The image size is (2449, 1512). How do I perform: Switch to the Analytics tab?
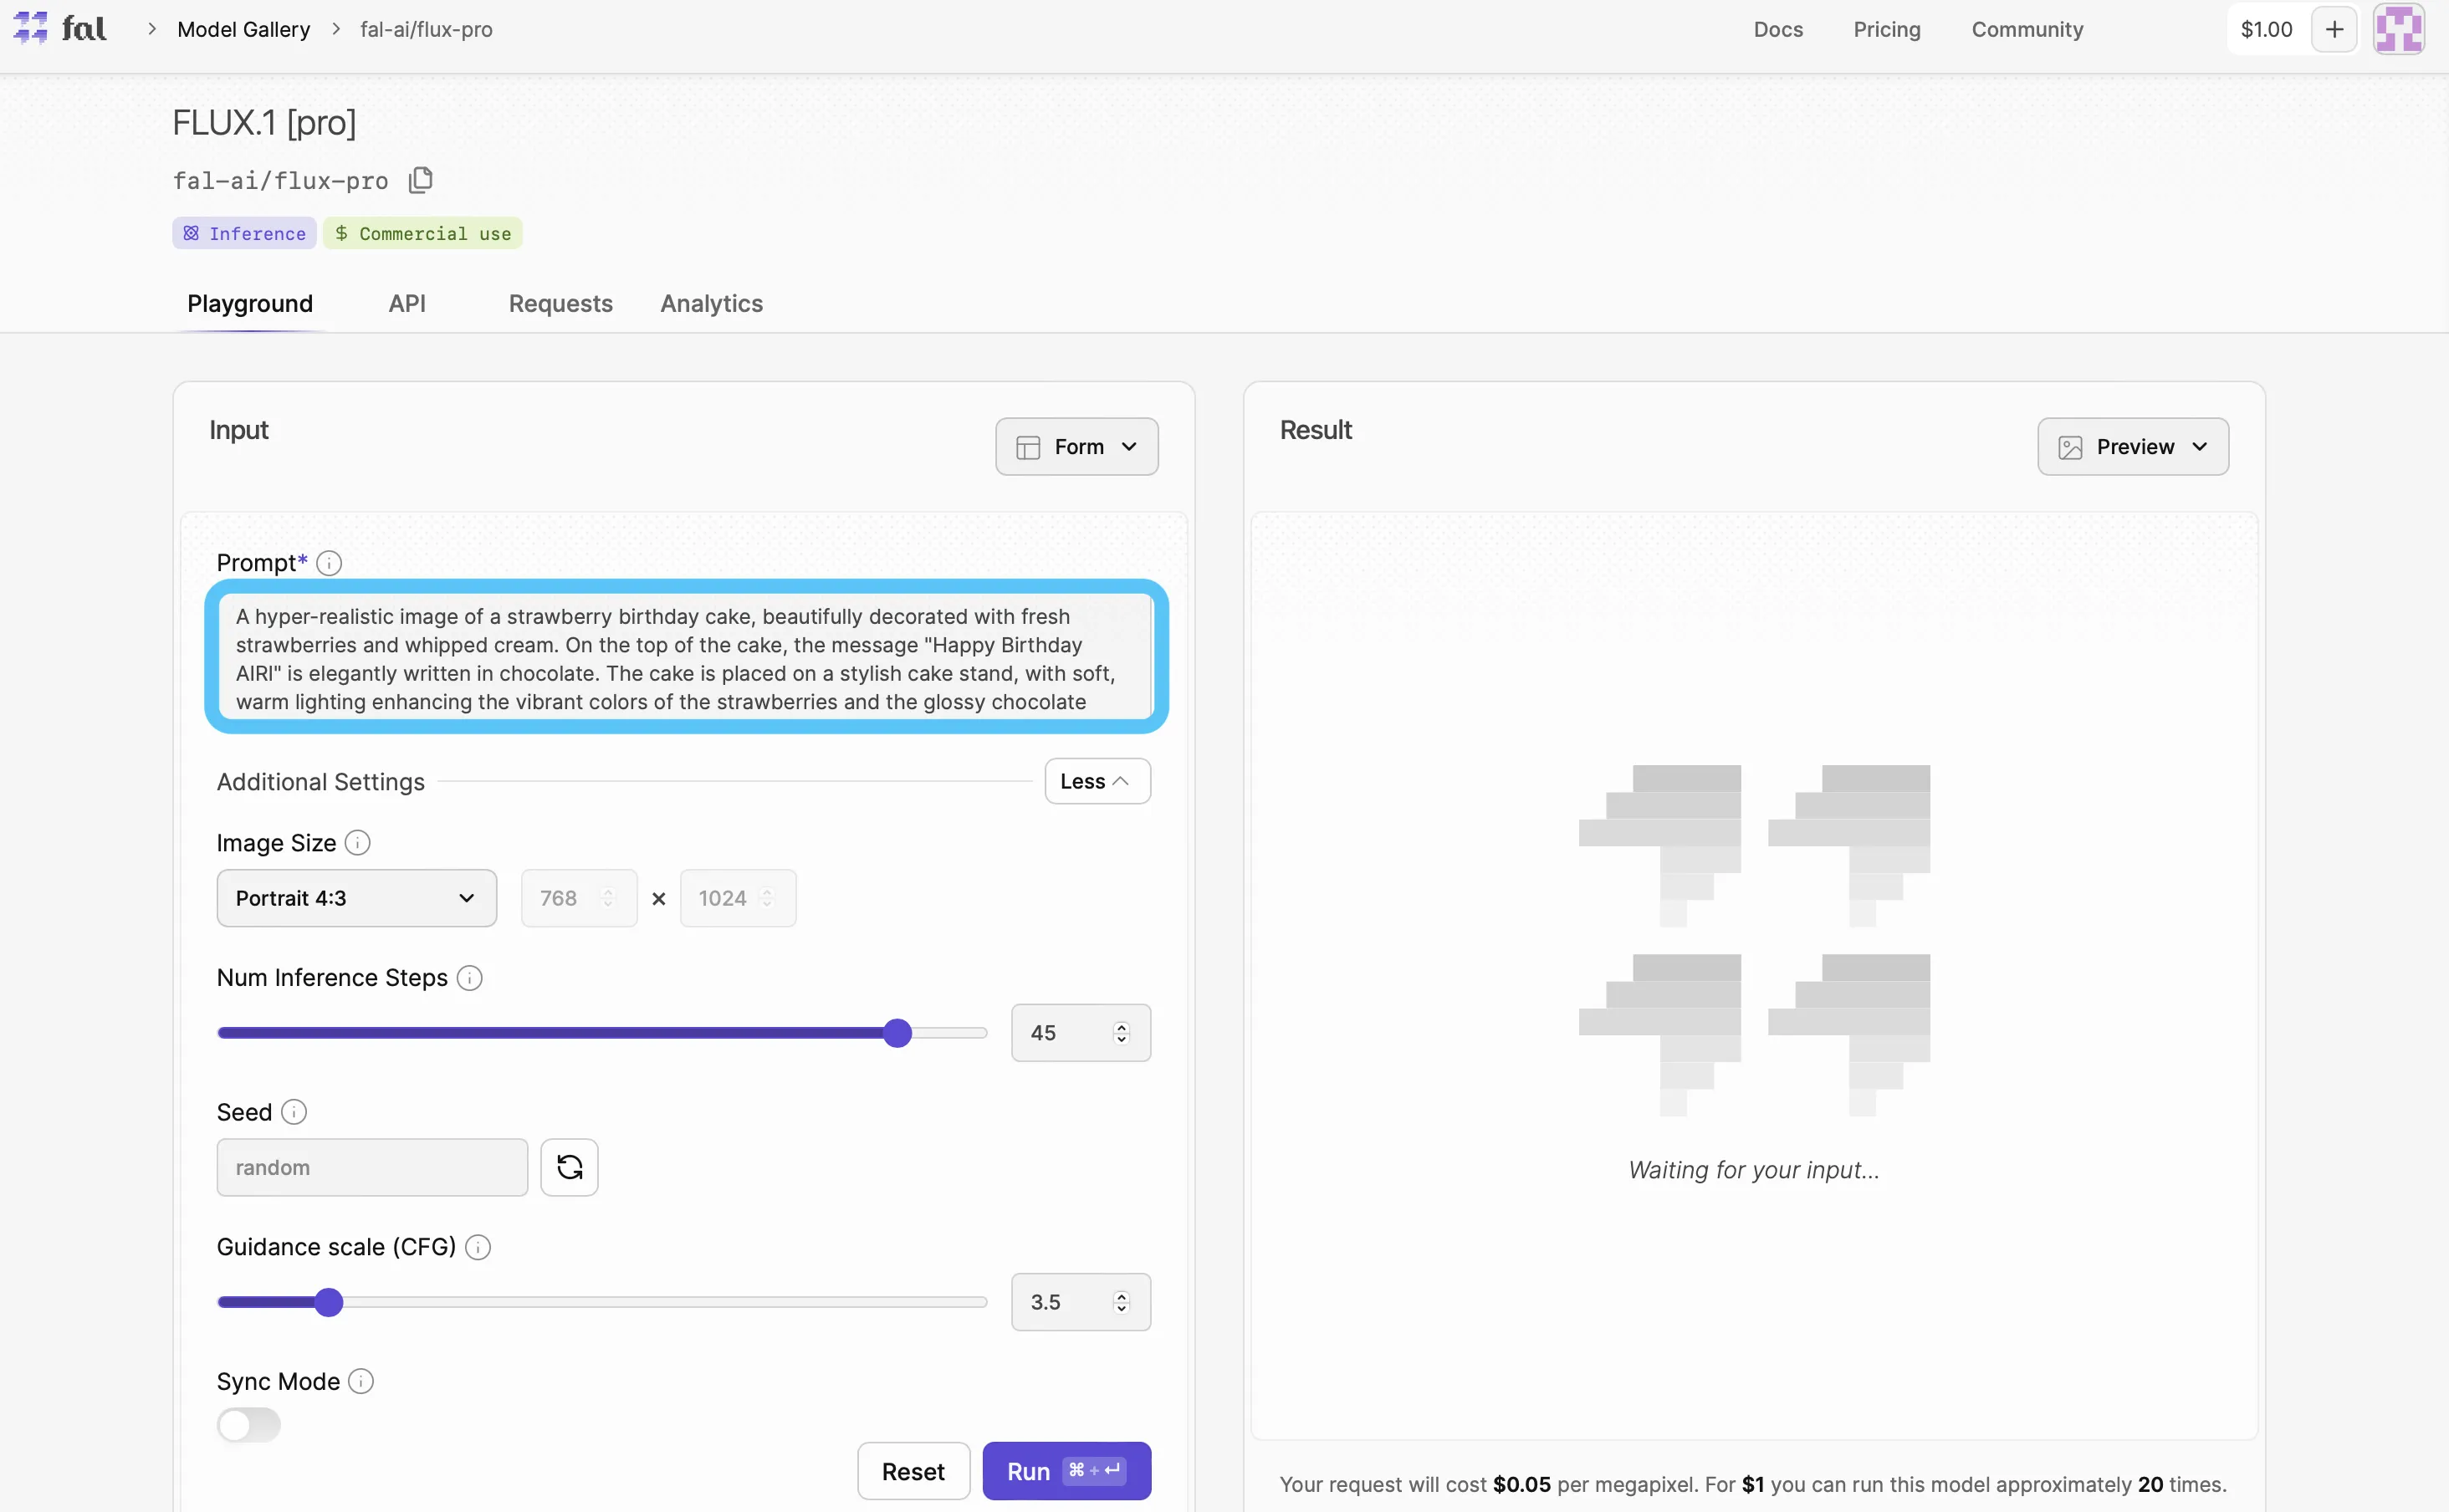coord(710,303)
